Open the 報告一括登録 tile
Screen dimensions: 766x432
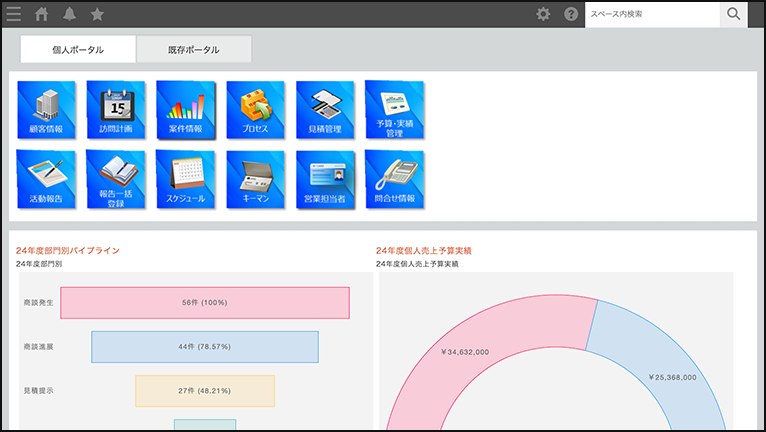coord(116,179)
